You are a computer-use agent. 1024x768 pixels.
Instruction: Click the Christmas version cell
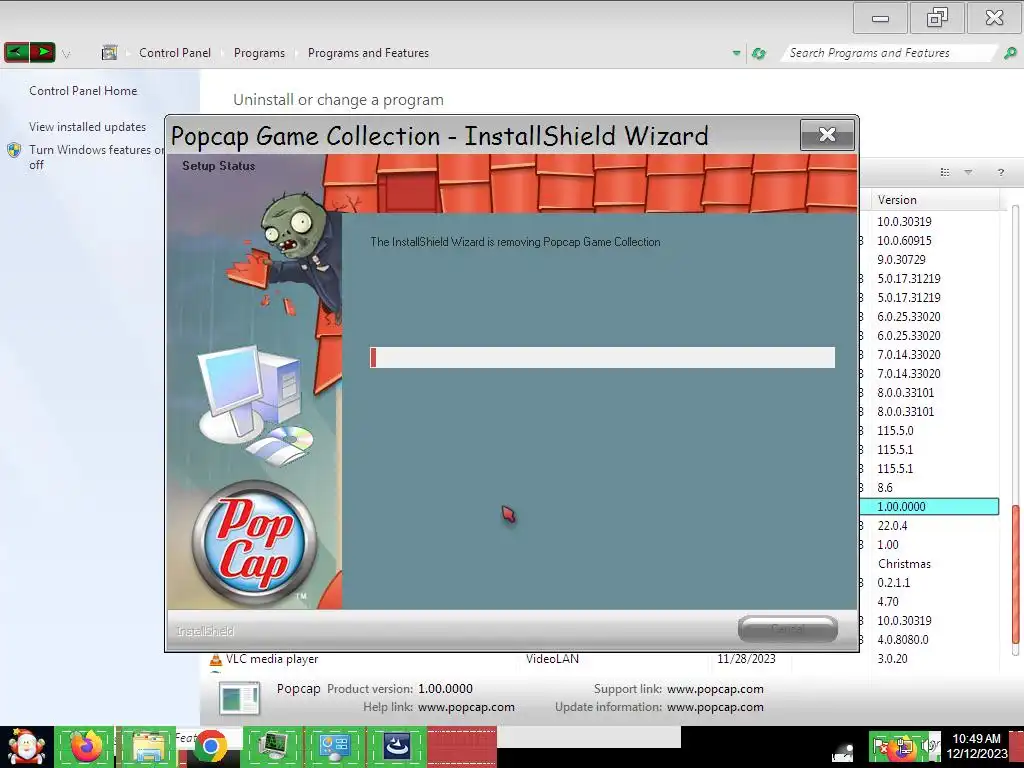(x=904, y=564)
